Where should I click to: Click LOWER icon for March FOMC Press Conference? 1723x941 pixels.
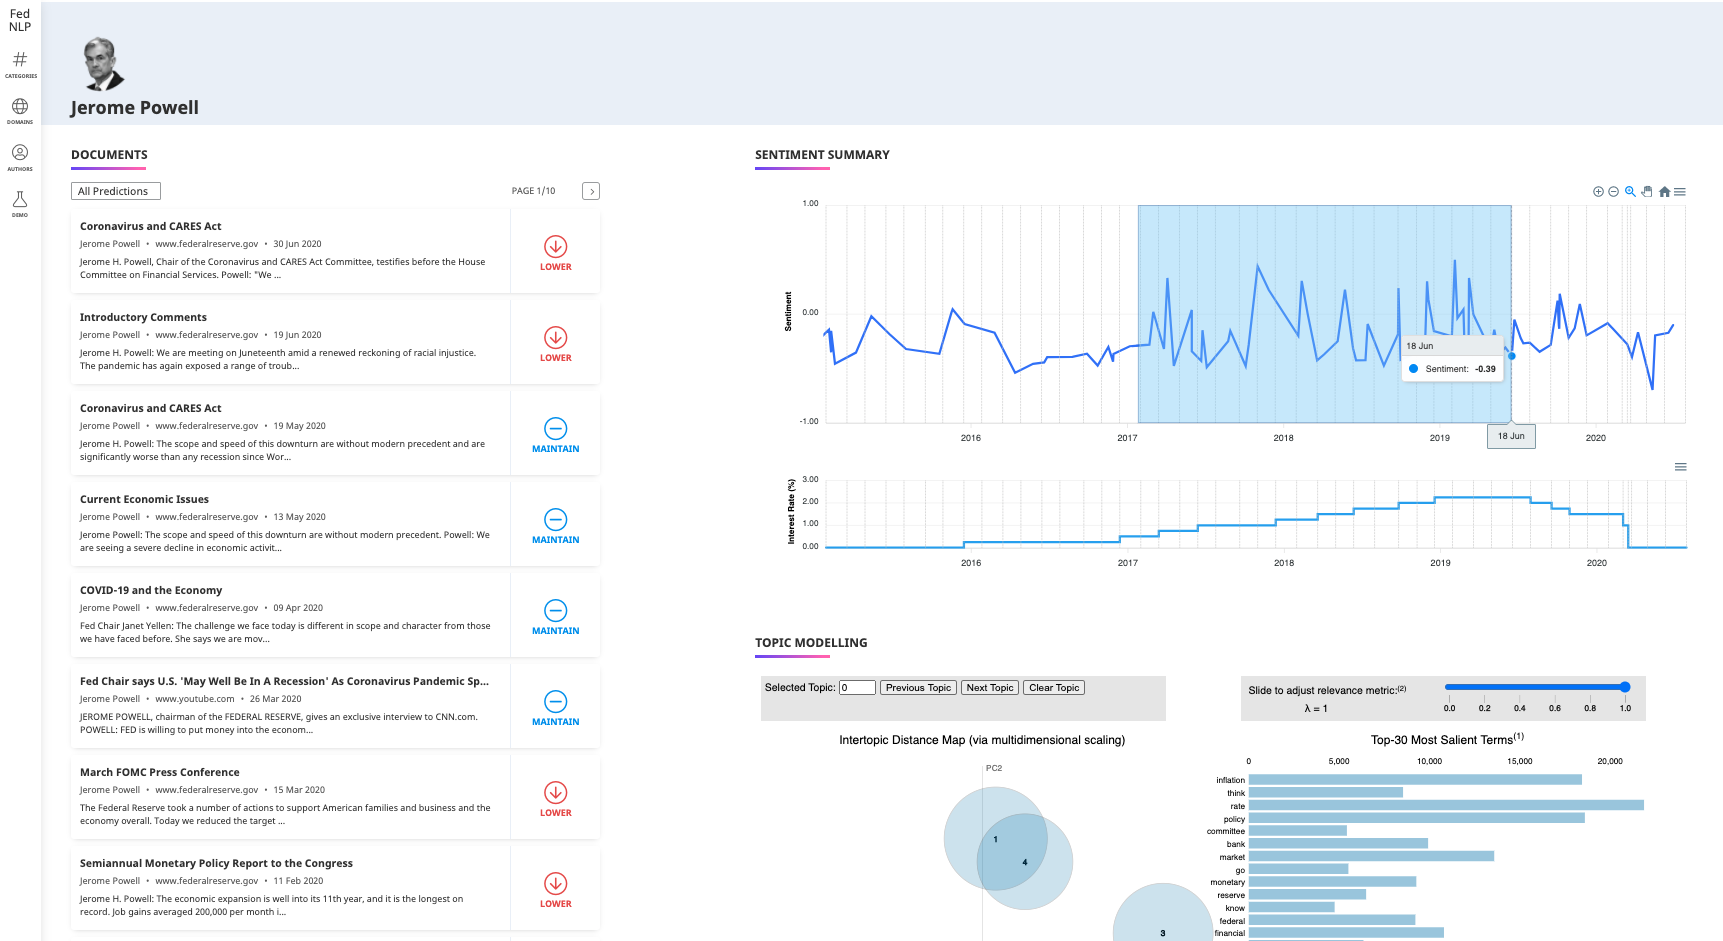(556, 792)
